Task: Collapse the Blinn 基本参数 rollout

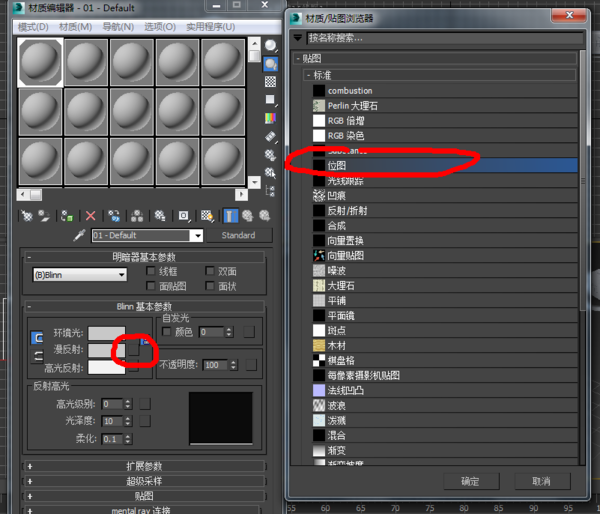Action: point(144,306)
